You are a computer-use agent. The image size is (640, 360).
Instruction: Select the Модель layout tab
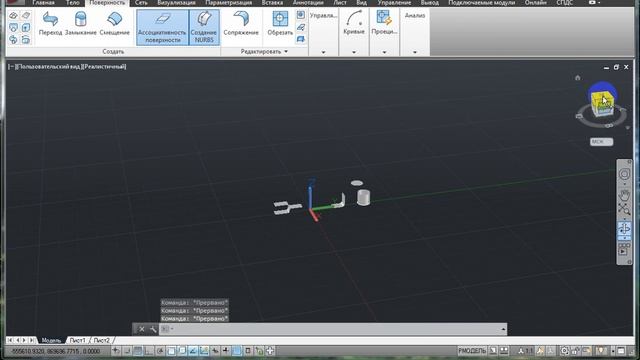pyautogui.click(x=51, y=340)
